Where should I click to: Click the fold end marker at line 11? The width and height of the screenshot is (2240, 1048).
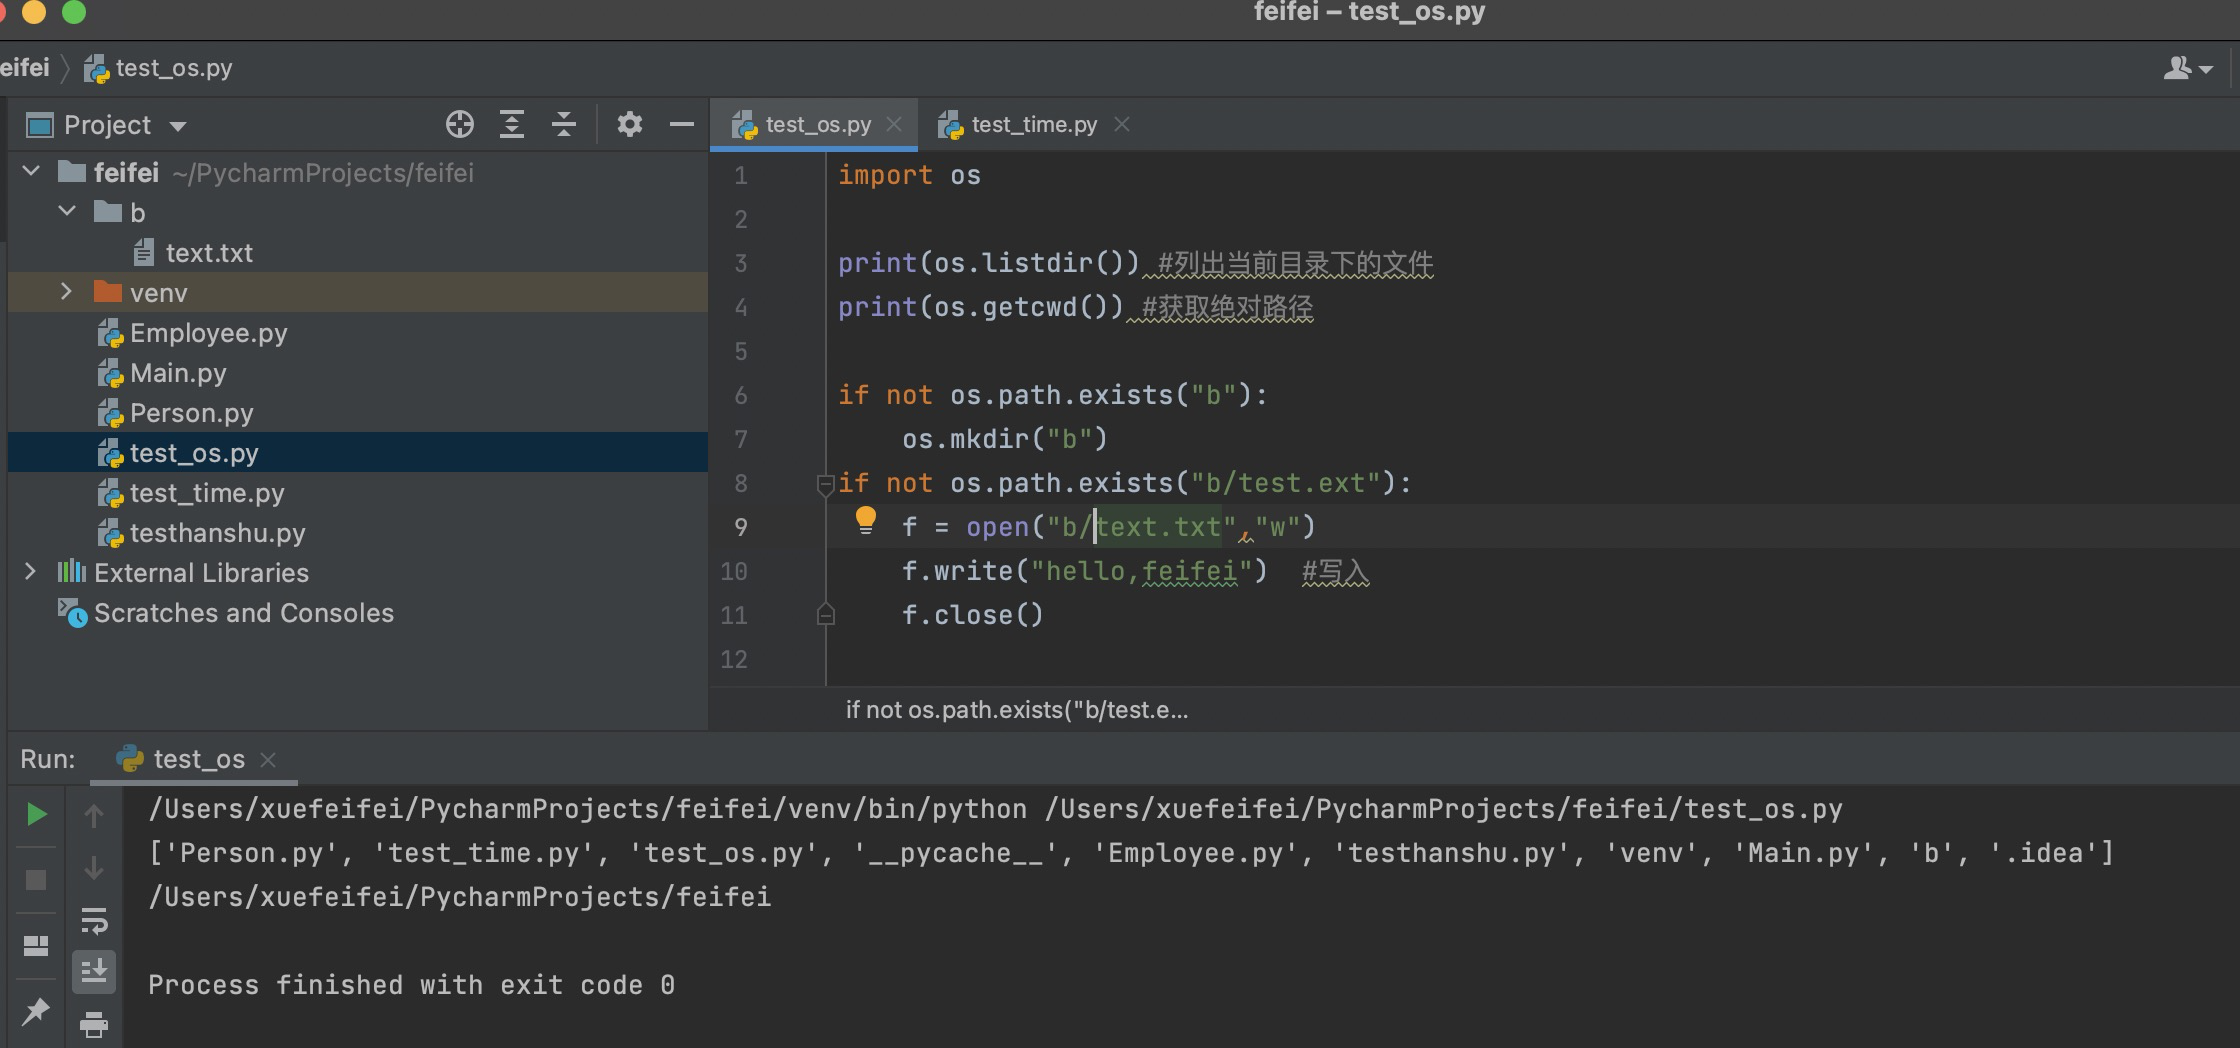click(825, 614)
